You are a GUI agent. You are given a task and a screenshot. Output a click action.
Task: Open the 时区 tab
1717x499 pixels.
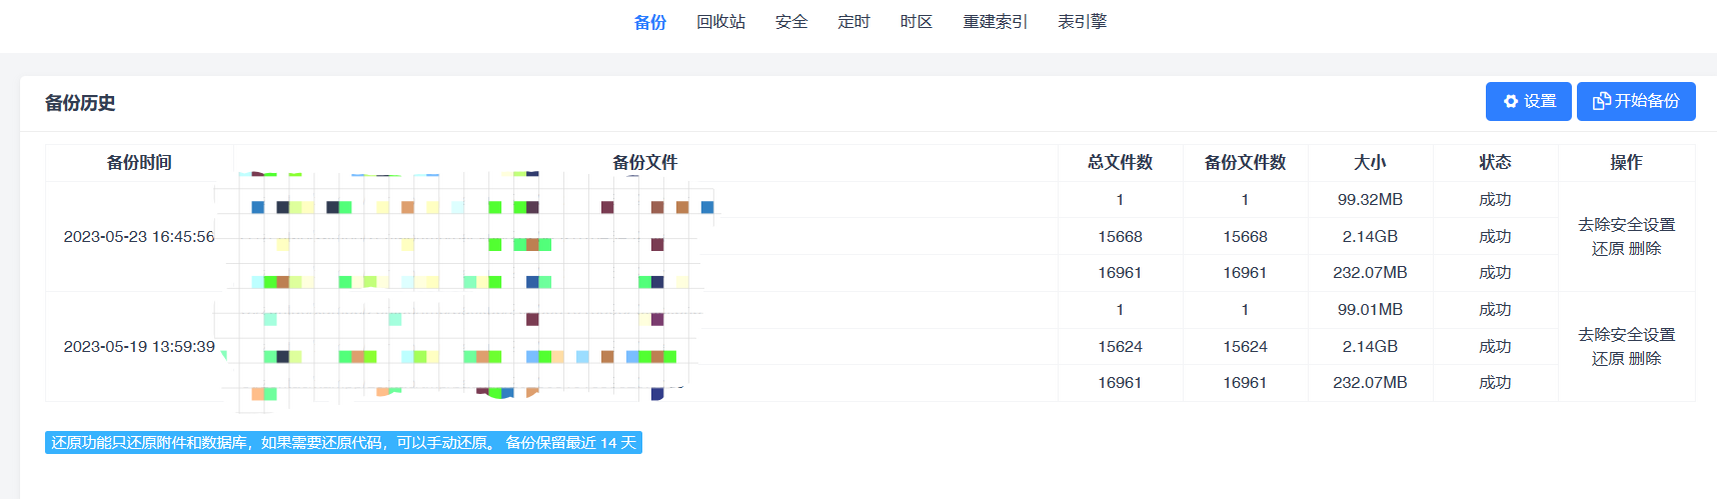(916, 22)
